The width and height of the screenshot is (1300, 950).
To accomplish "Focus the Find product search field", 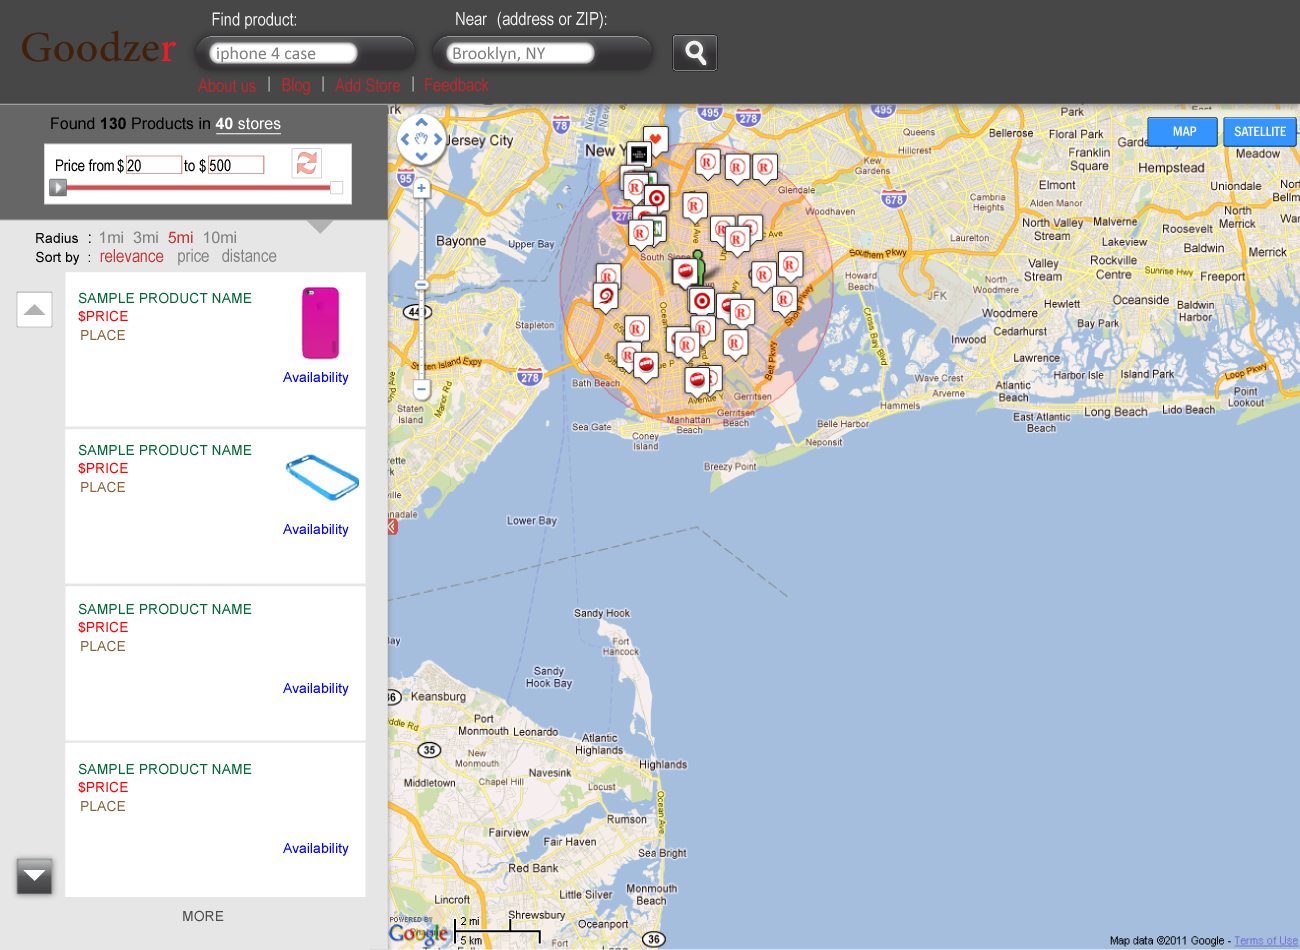I will (285, 53).
